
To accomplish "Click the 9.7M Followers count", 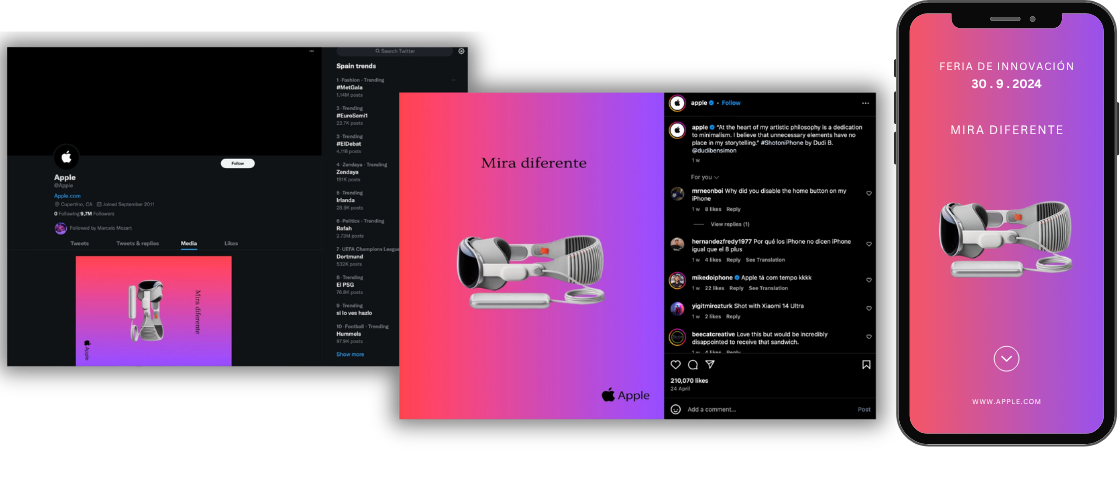I will click(96, 213).
